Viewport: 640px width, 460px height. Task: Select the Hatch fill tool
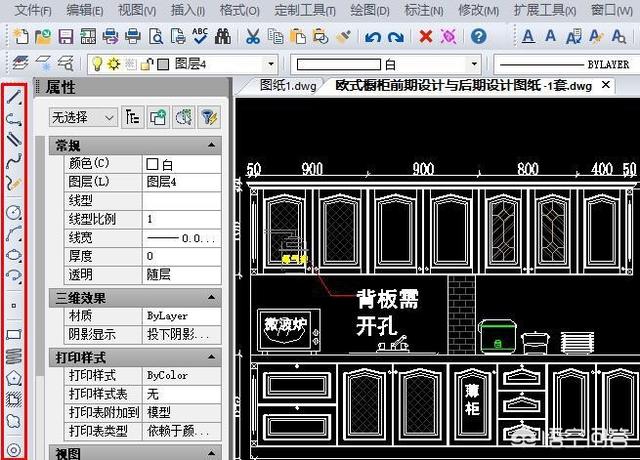click(x=14, y=399)
